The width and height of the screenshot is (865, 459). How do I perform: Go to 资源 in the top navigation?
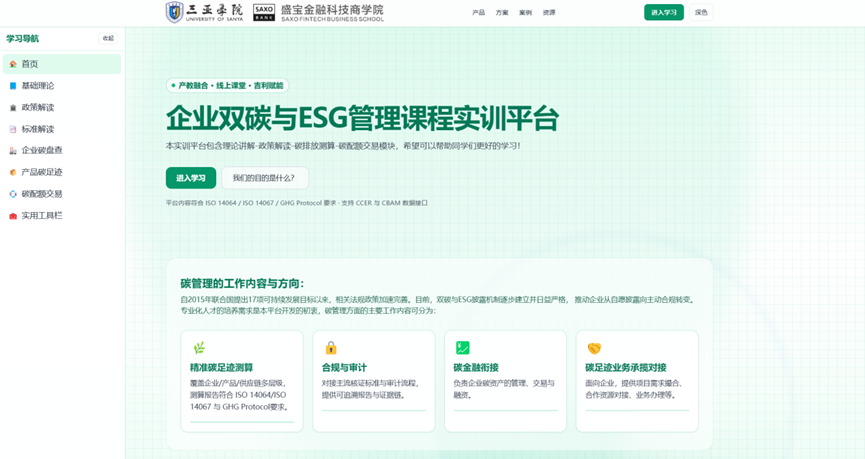[x=549, y=13]
